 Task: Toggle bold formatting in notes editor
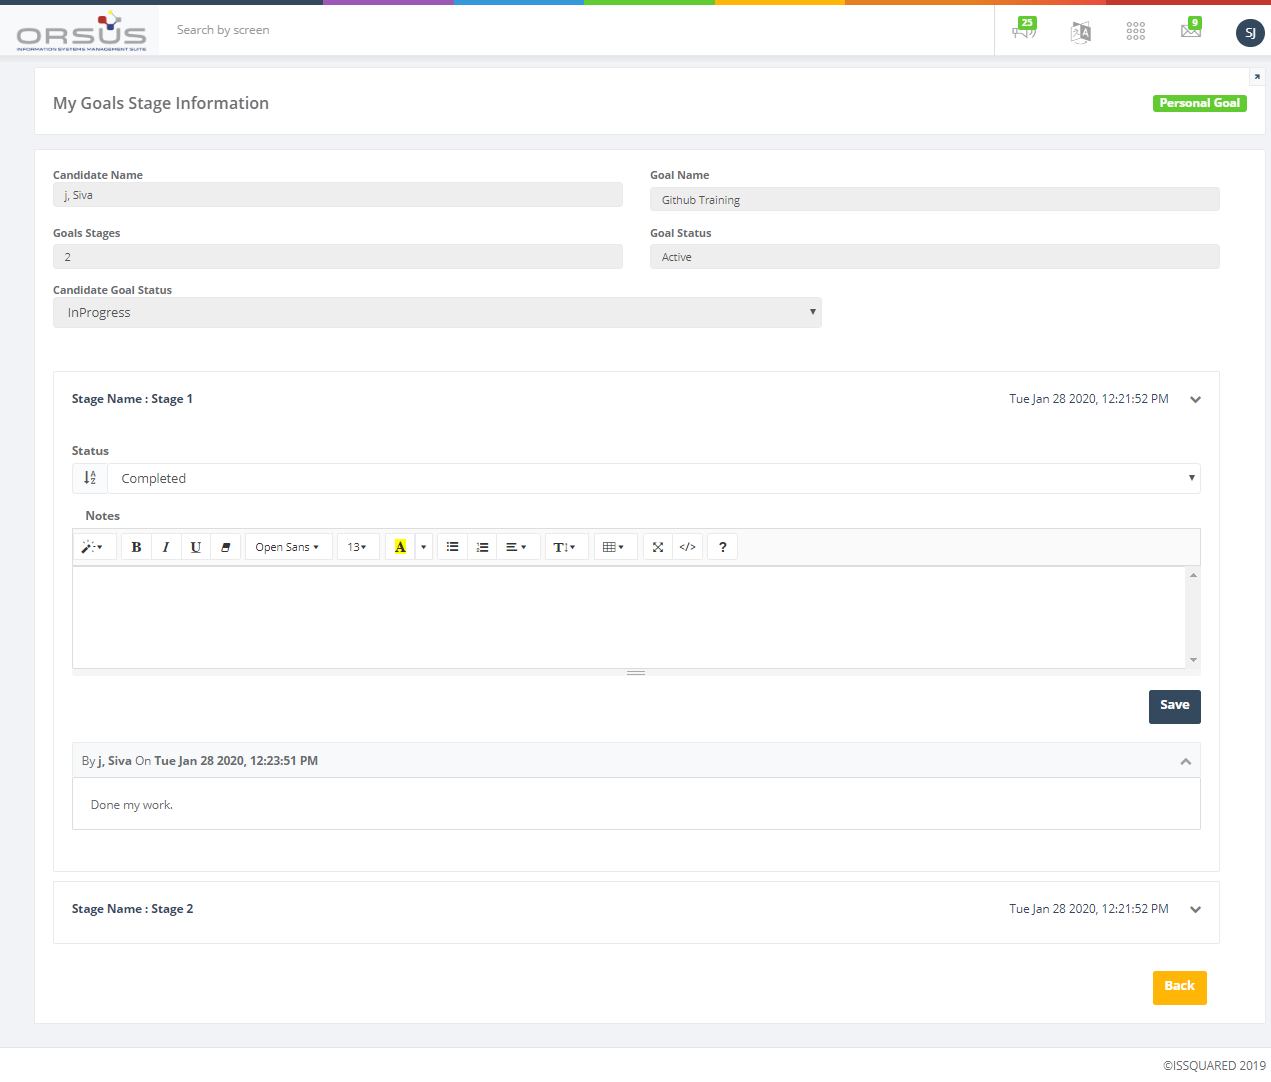pyautogui.click(x=136, y=547)
